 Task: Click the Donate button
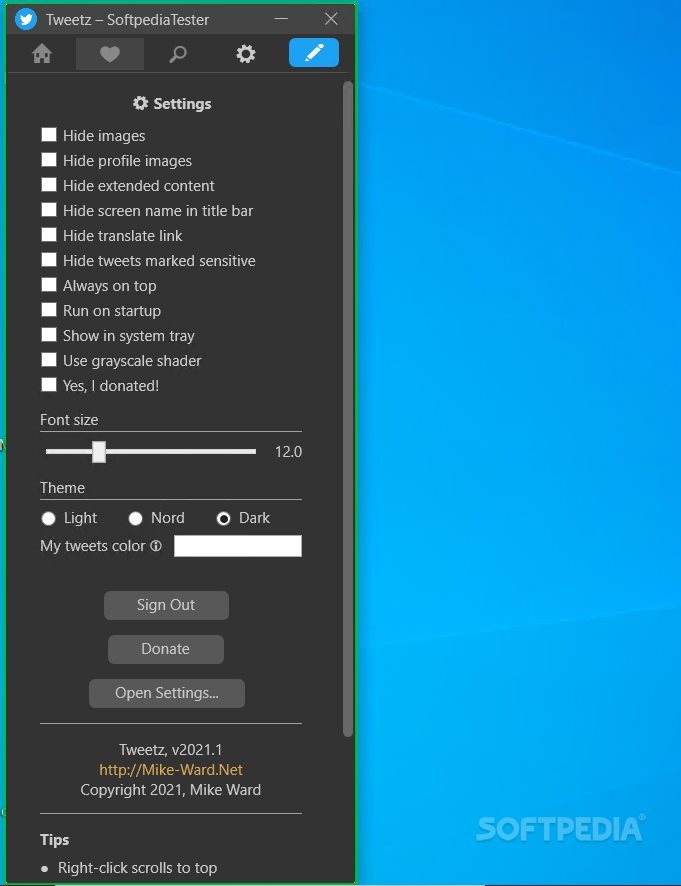166,649
